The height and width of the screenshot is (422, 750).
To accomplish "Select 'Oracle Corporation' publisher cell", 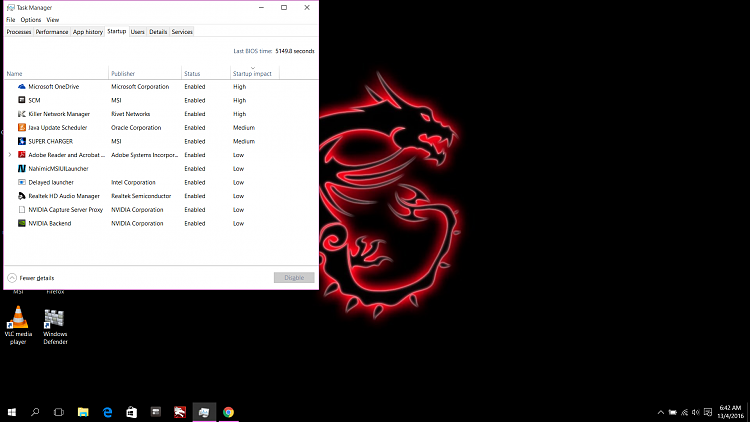I will [136, 127].
